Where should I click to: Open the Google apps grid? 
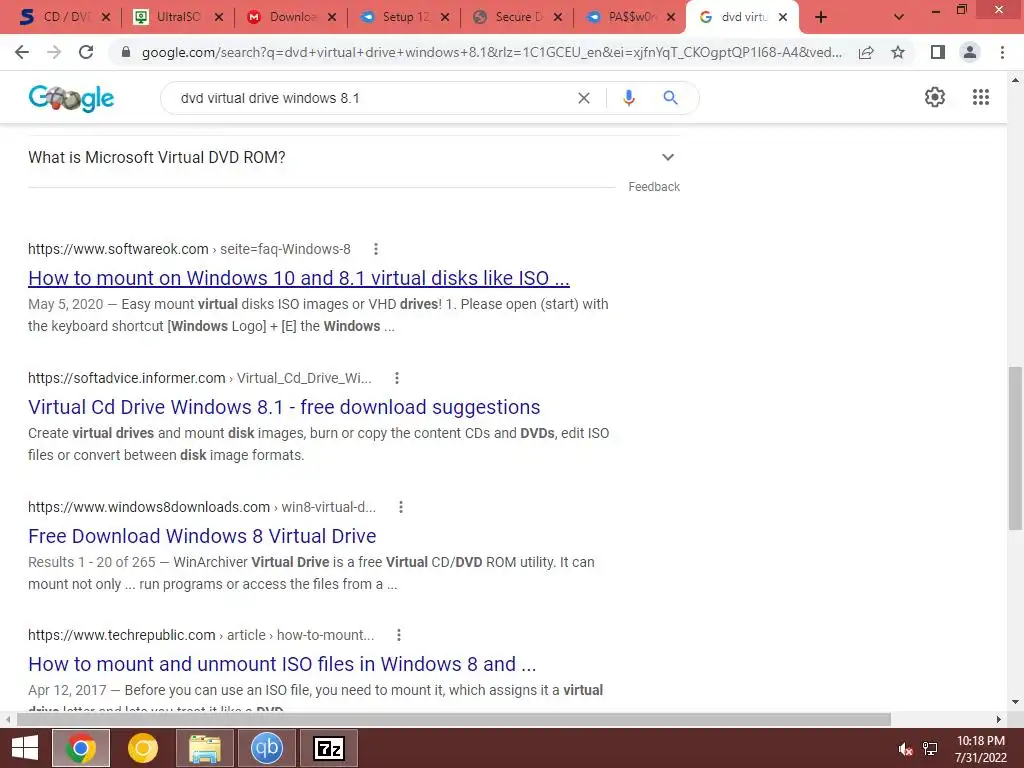(981, 97)
